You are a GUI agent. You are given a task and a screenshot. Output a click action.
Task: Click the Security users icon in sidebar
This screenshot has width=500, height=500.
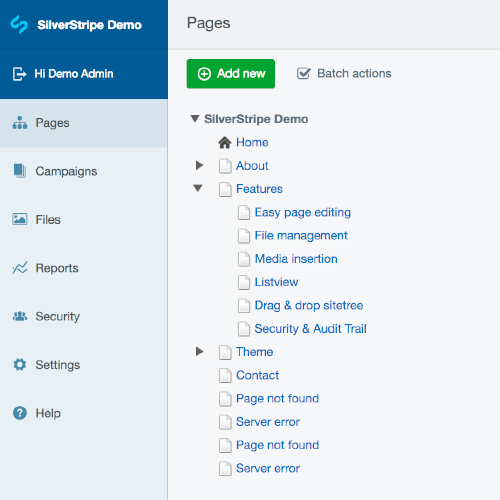pyautogui.click(x=20, y=316)
